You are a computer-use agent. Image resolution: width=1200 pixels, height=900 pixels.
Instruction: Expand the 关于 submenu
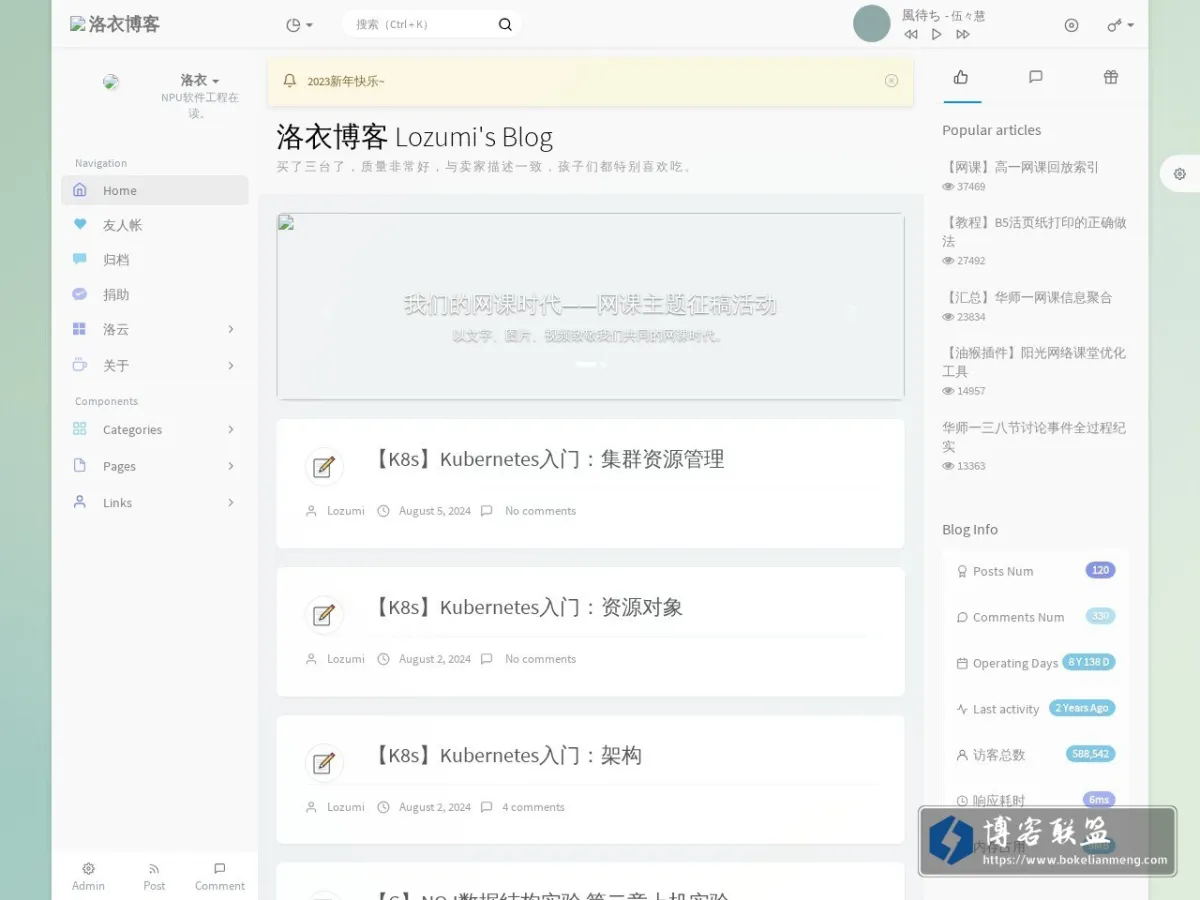155,366
